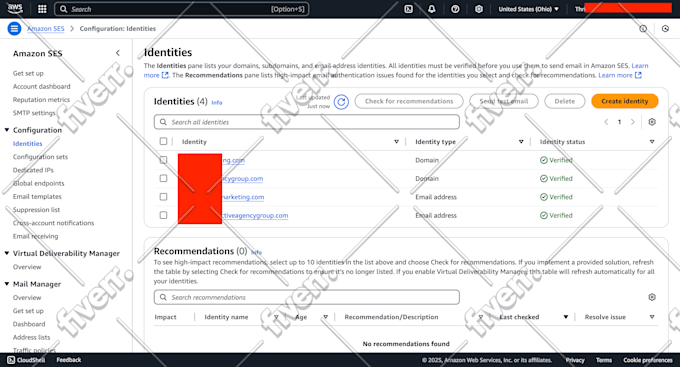Open the United States (Ohio) region dropdown
680x367 pixels.
pos(528,9)
